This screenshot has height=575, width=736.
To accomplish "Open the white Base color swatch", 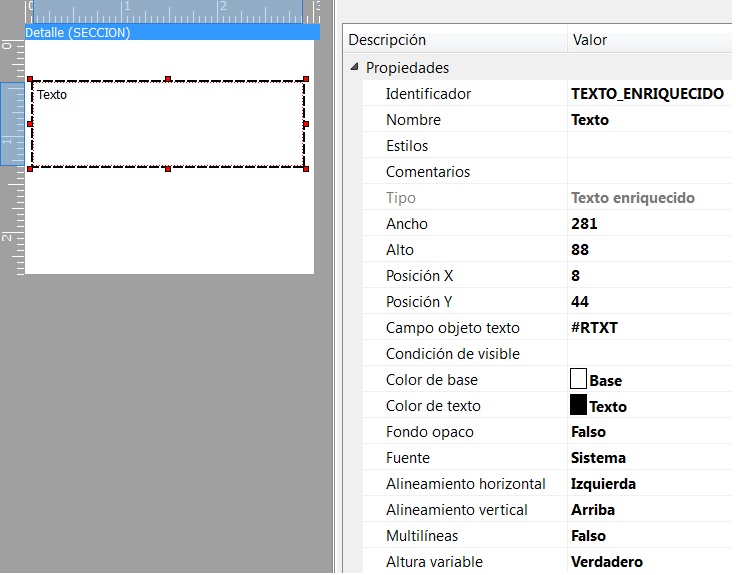I will pos(578,379).
